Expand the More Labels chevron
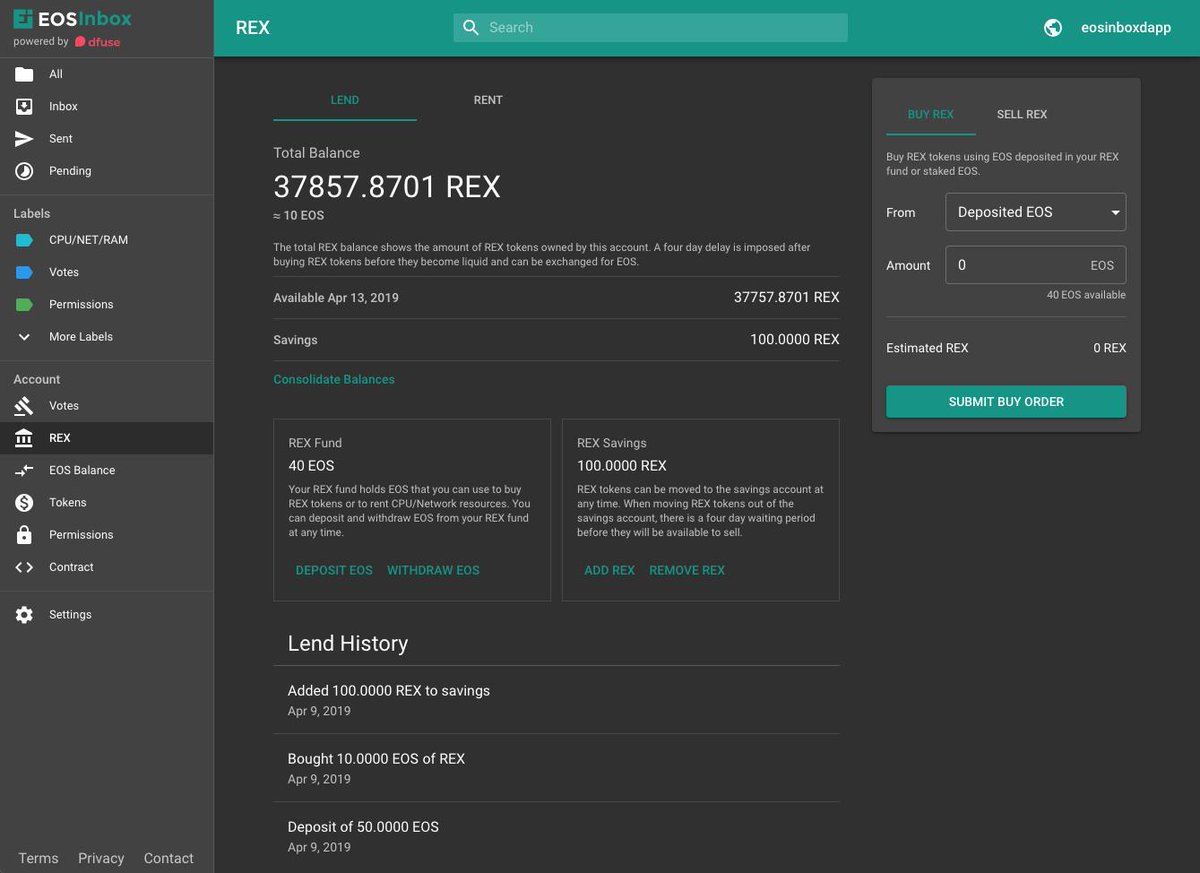The height and width of the screenshot is (873, 1200). pyautogui.click(x=24, y=337)
